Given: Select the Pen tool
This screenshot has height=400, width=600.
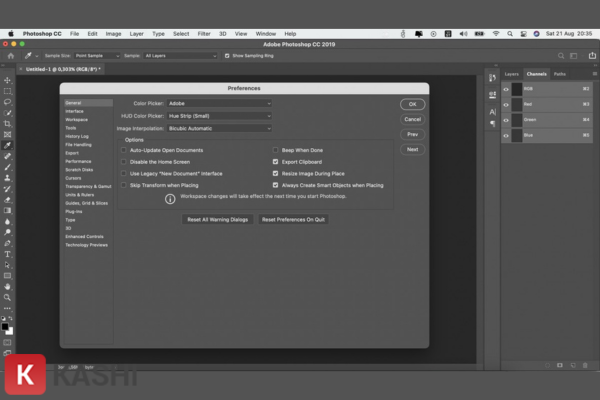Looking at the screenshot, I should (7, 243).
